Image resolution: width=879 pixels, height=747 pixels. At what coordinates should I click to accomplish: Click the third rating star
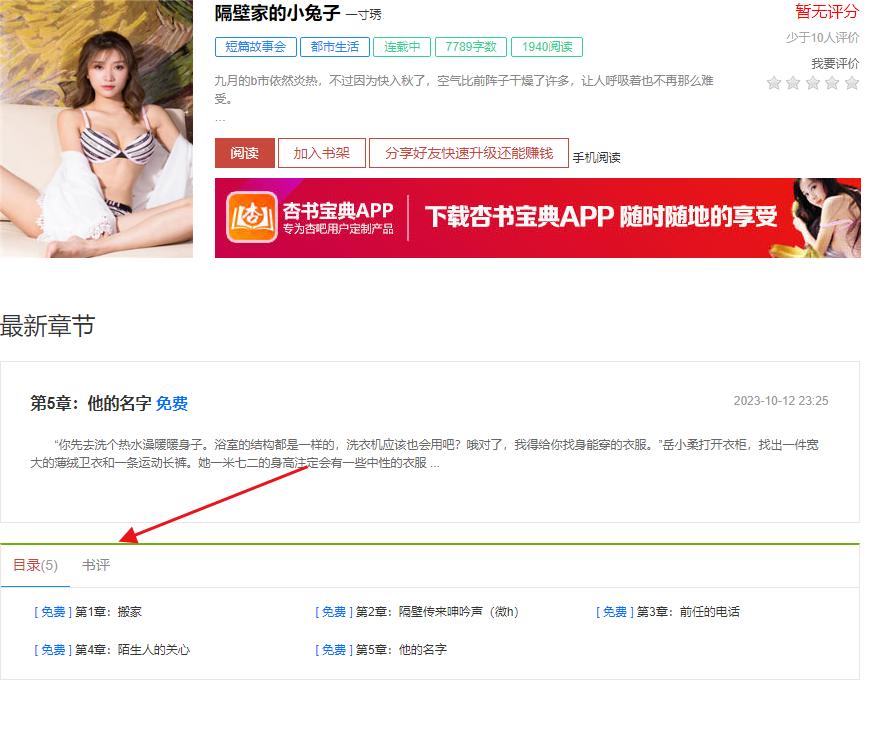812,83
